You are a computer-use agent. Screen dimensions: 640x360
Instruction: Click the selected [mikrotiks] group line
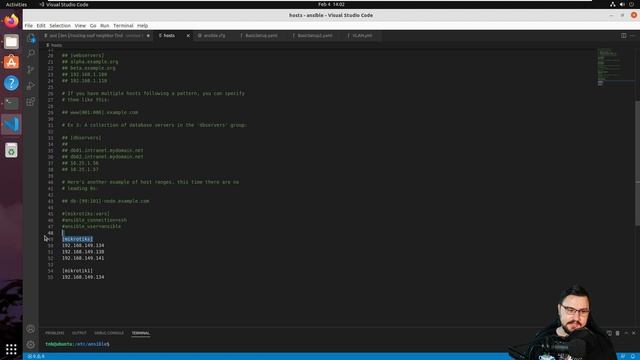[78, 239]
